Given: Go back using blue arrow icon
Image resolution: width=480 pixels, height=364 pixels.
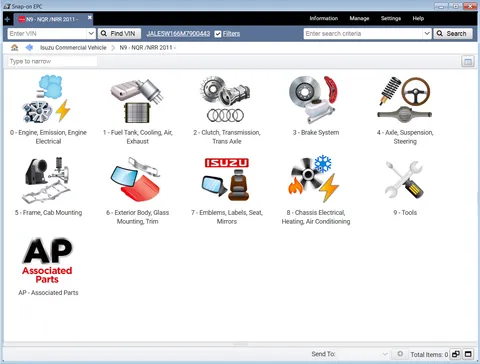Looking at the screenshot, I should coord(29,48).
